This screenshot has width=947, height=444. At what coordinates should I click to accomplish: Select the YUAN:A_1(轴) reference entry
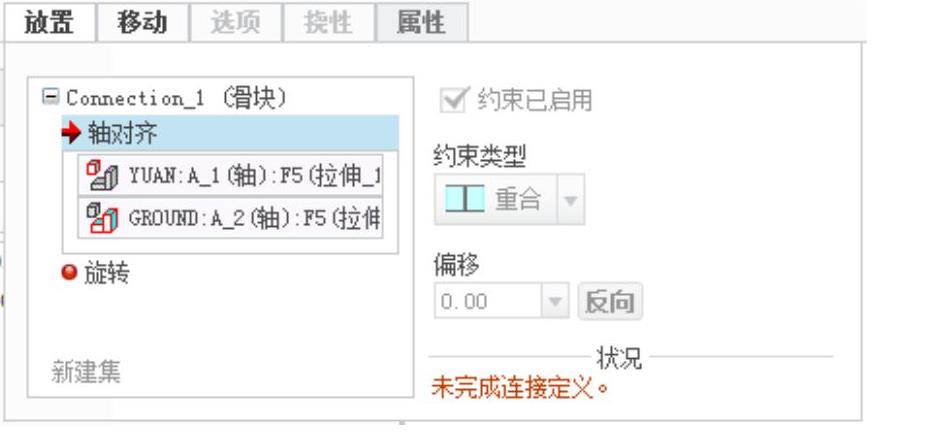click(x=230, y=175)
